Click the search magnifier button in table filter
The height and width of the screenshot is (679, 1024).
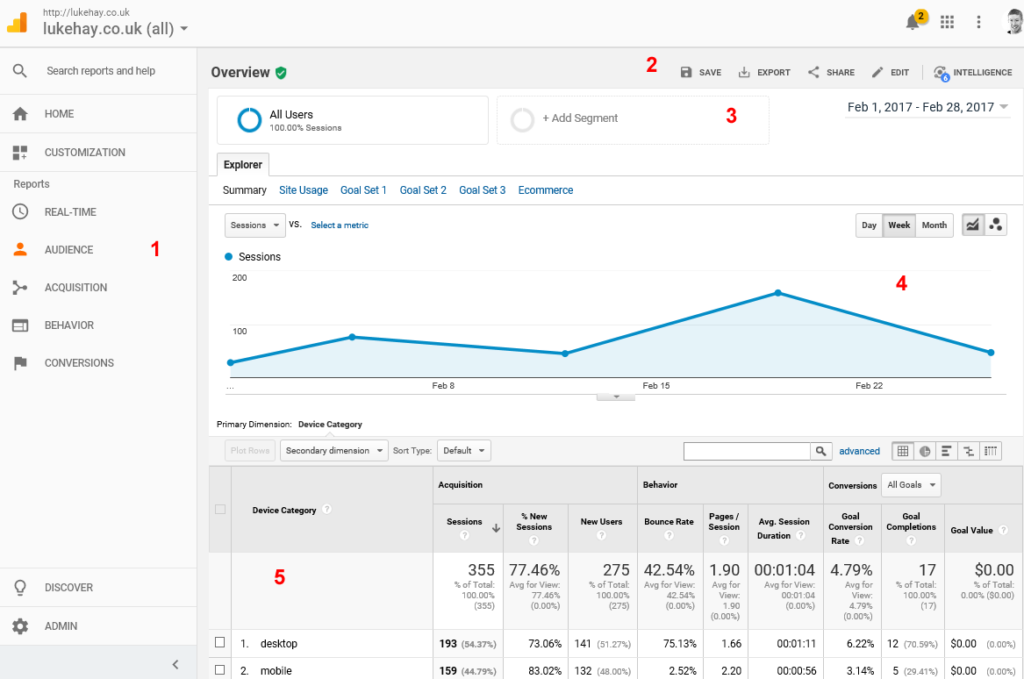pyautogui.click(x=821, y=451)
